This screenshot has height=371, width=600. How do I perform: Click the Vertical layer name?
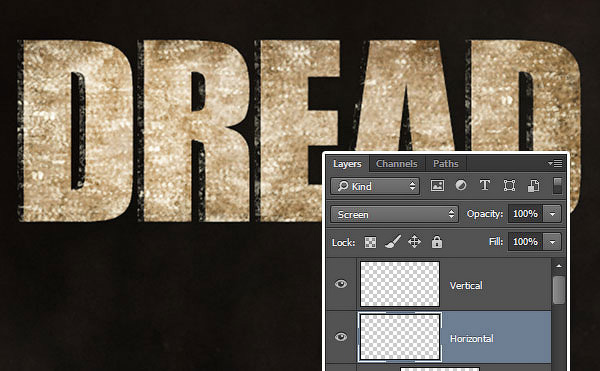coord(466,285)
